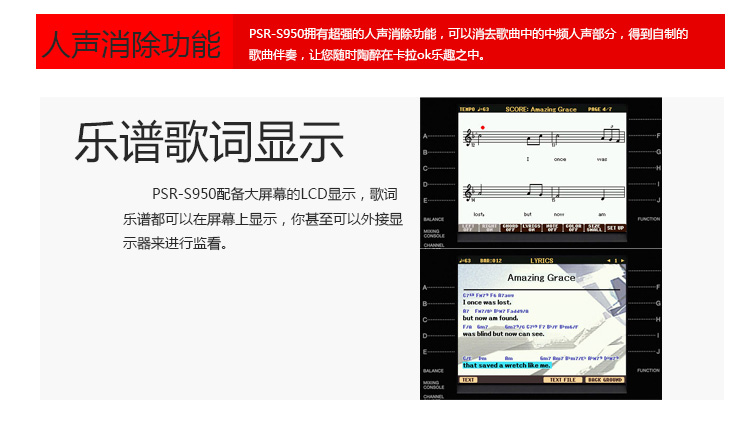
Task: Click the banner text starting 'PSR-S950拥有超强的人声消除功能'
Action: (468, 44)
